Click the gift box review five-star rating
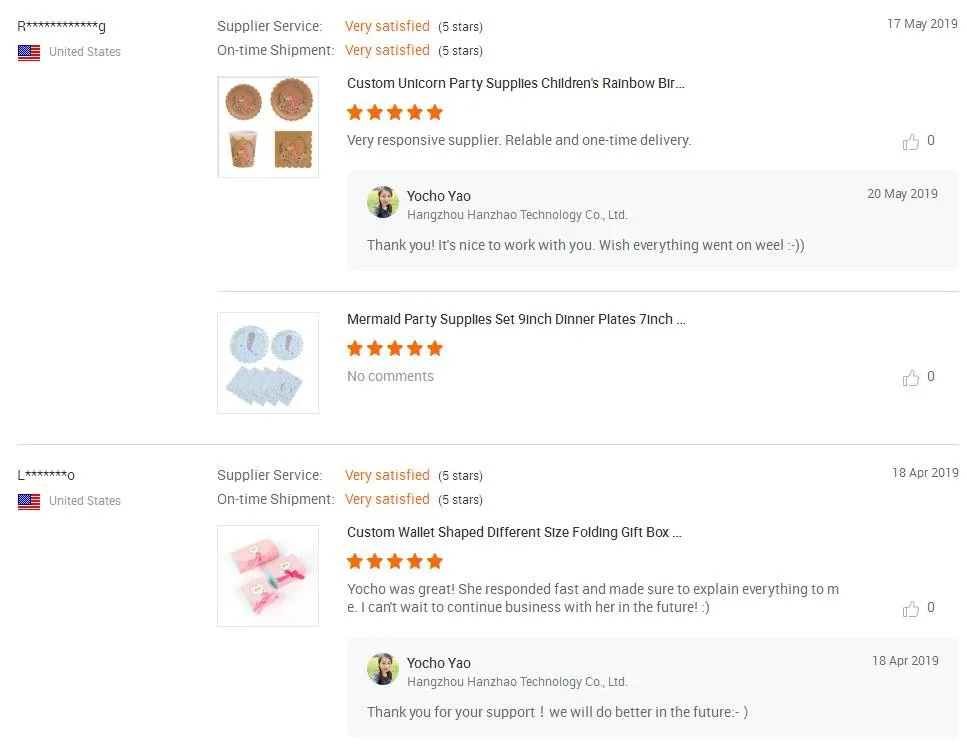The image size is (967, 745). [x=394, y=562]
